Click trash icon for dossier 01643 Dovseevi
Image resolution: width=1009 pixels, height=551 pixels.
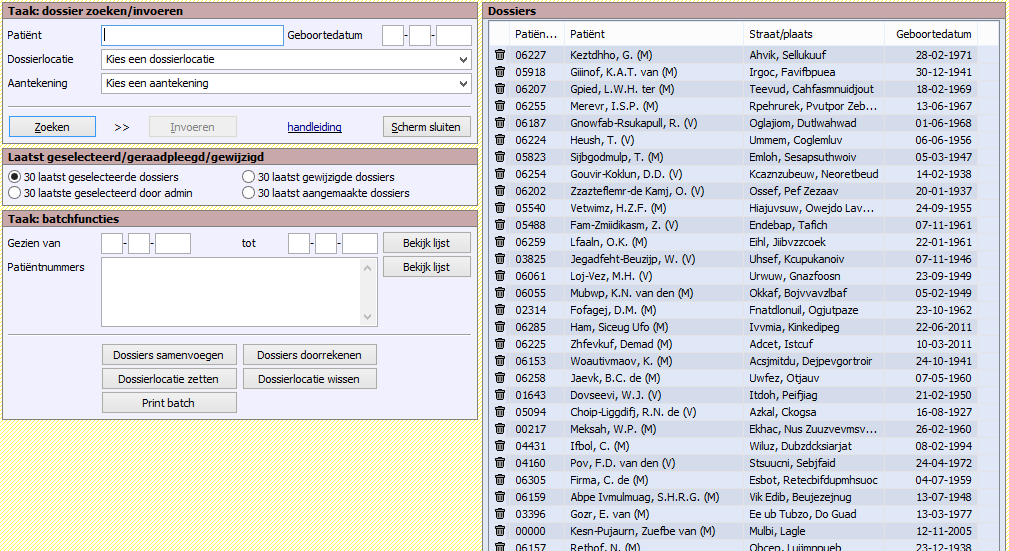(500, 395)
